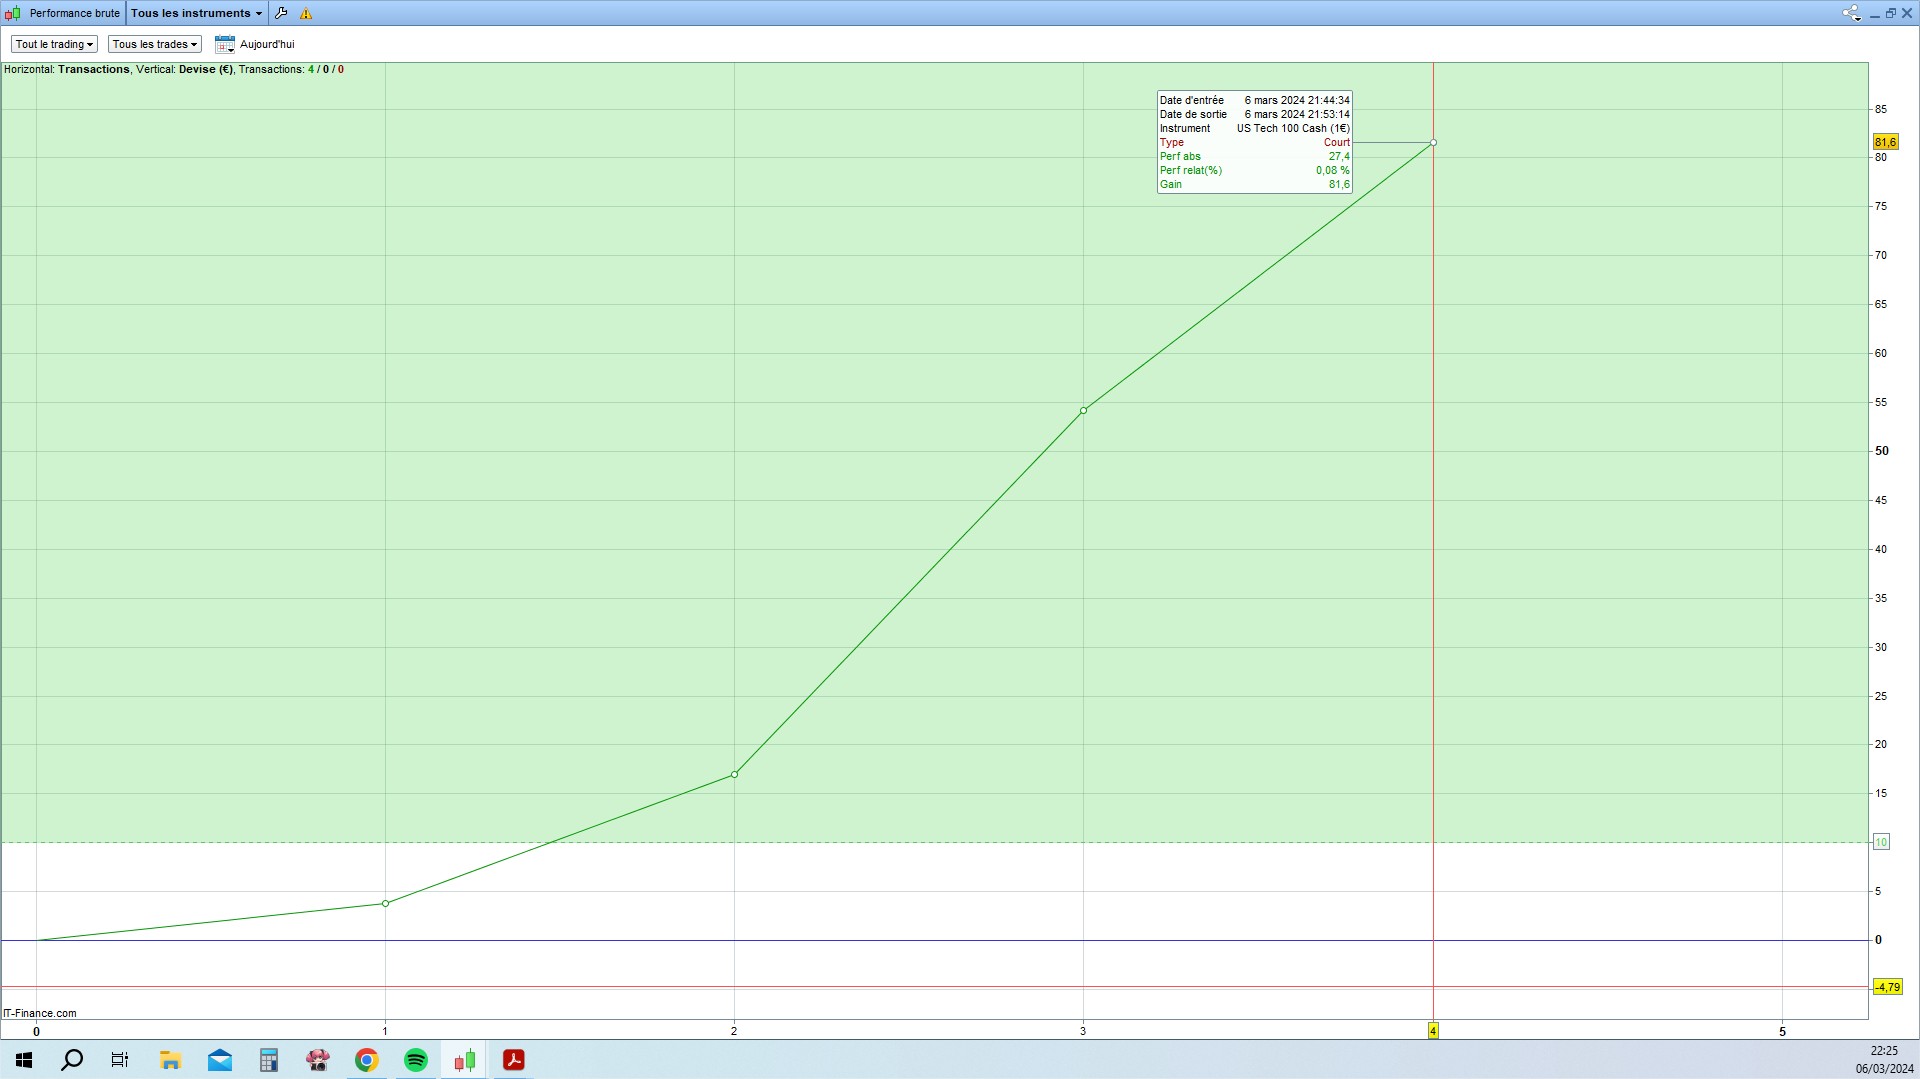
Task: Open Google Chrome from the taskbar
Action: [x=367, y=1060]
